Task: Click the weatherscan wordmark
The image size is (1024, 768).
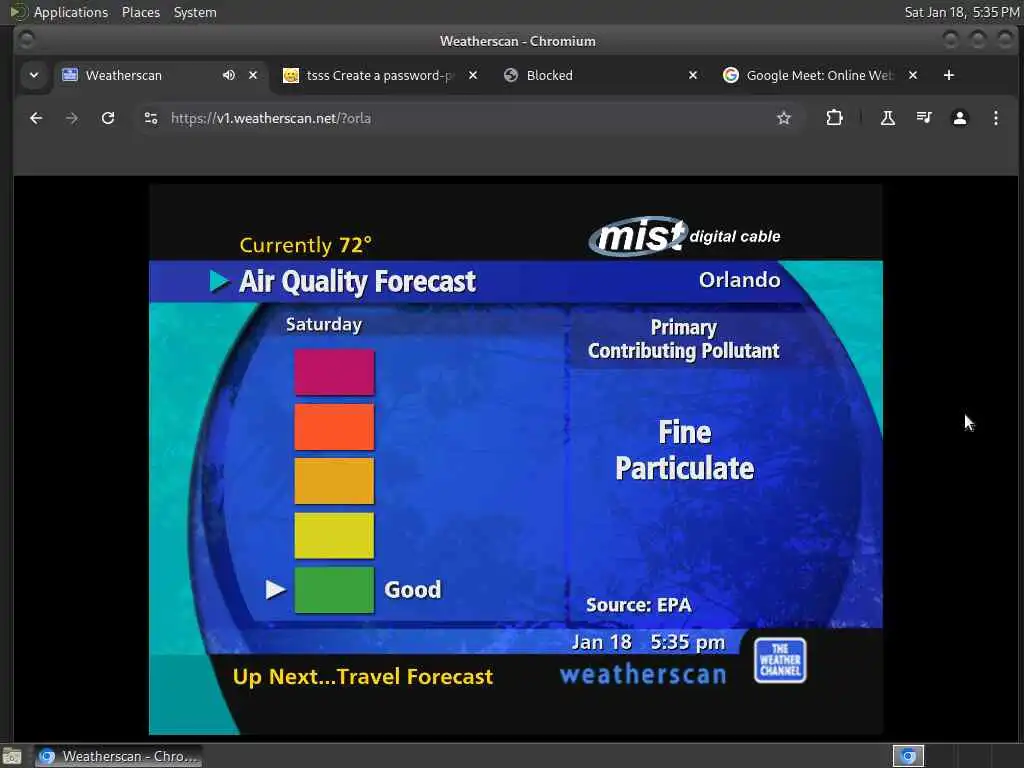Action: [x=643, y=674]
